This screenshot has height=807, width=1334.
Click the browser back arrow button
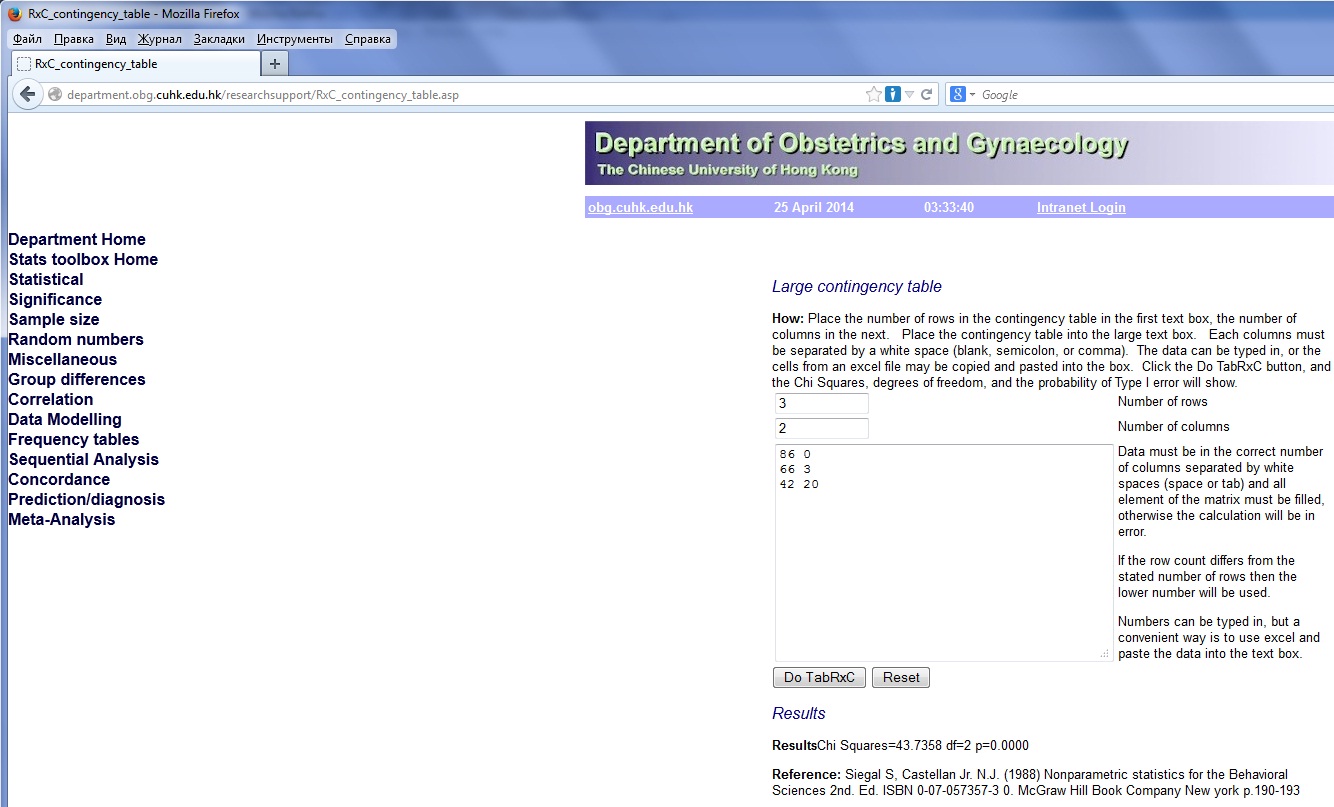27,95
